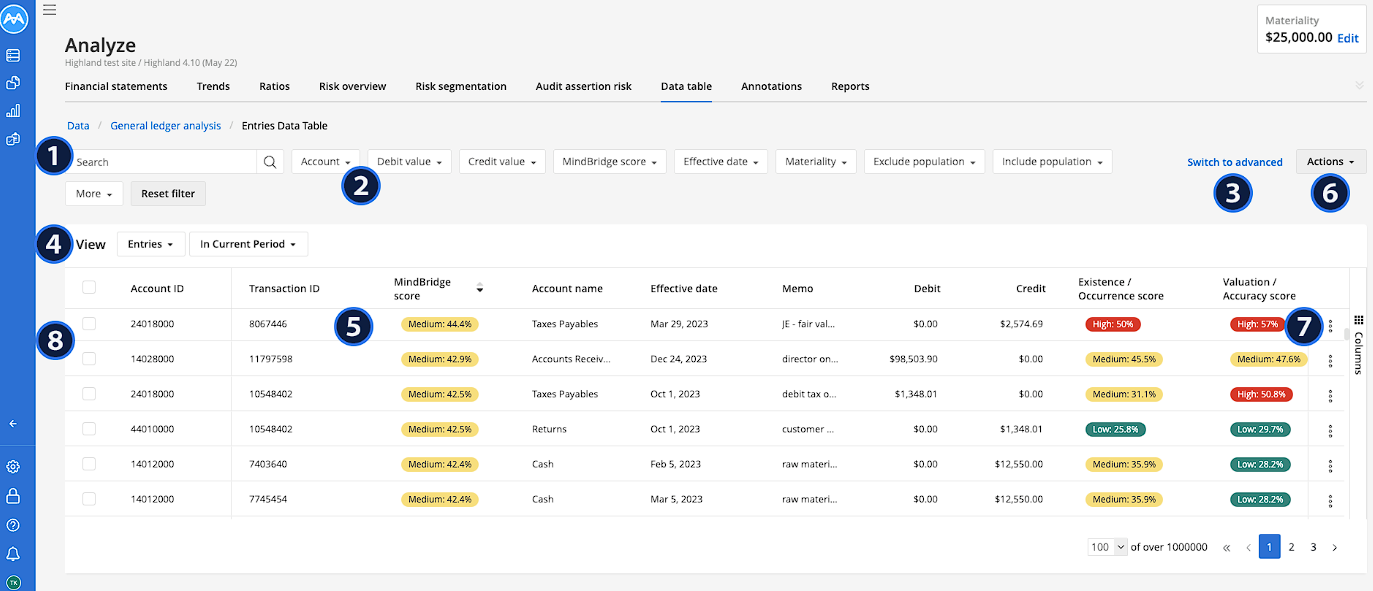1373x591 pixels.
Task: Open the Actions dropdown
Action: point(1331,162)
